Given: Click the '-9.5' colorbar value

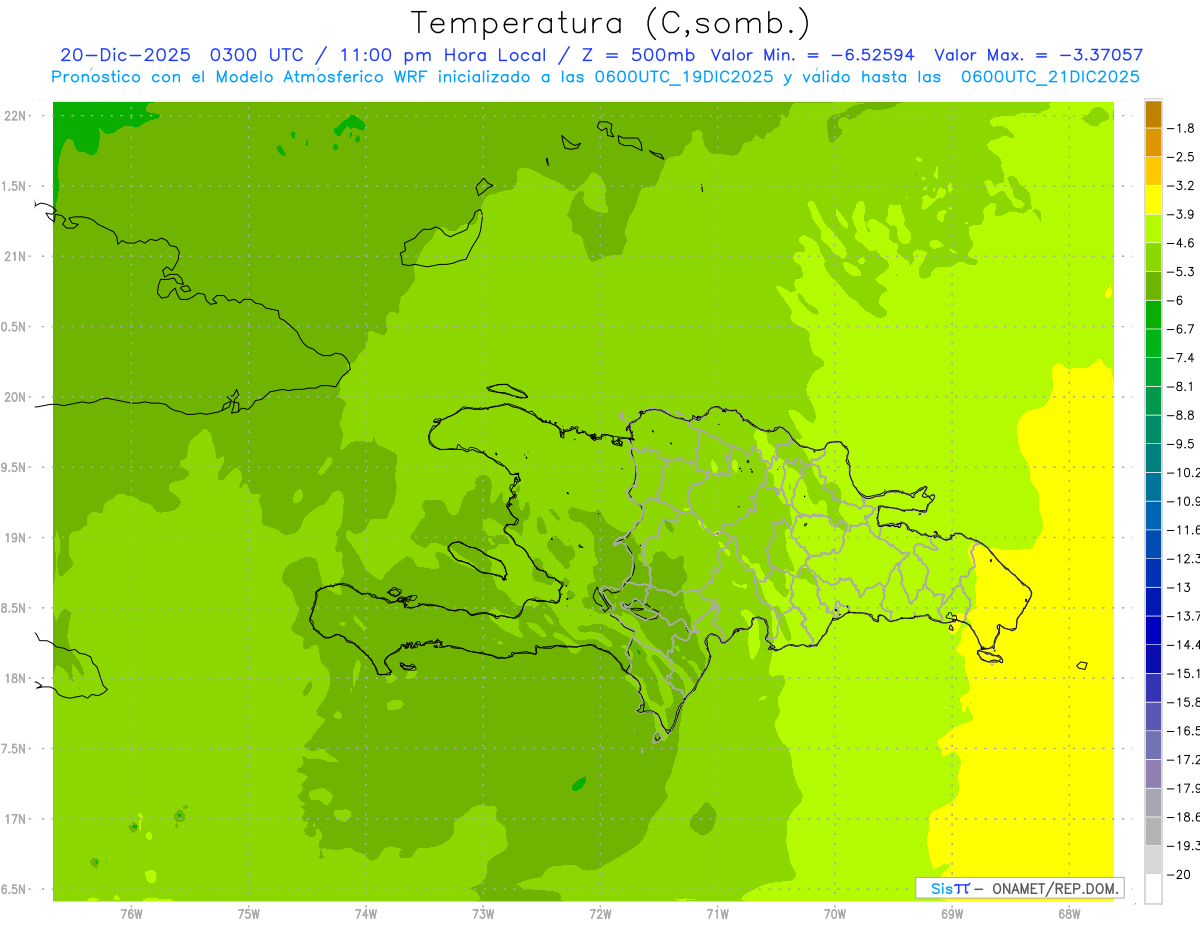Looking at the screenshot, I should click(x=1180, y=444).
